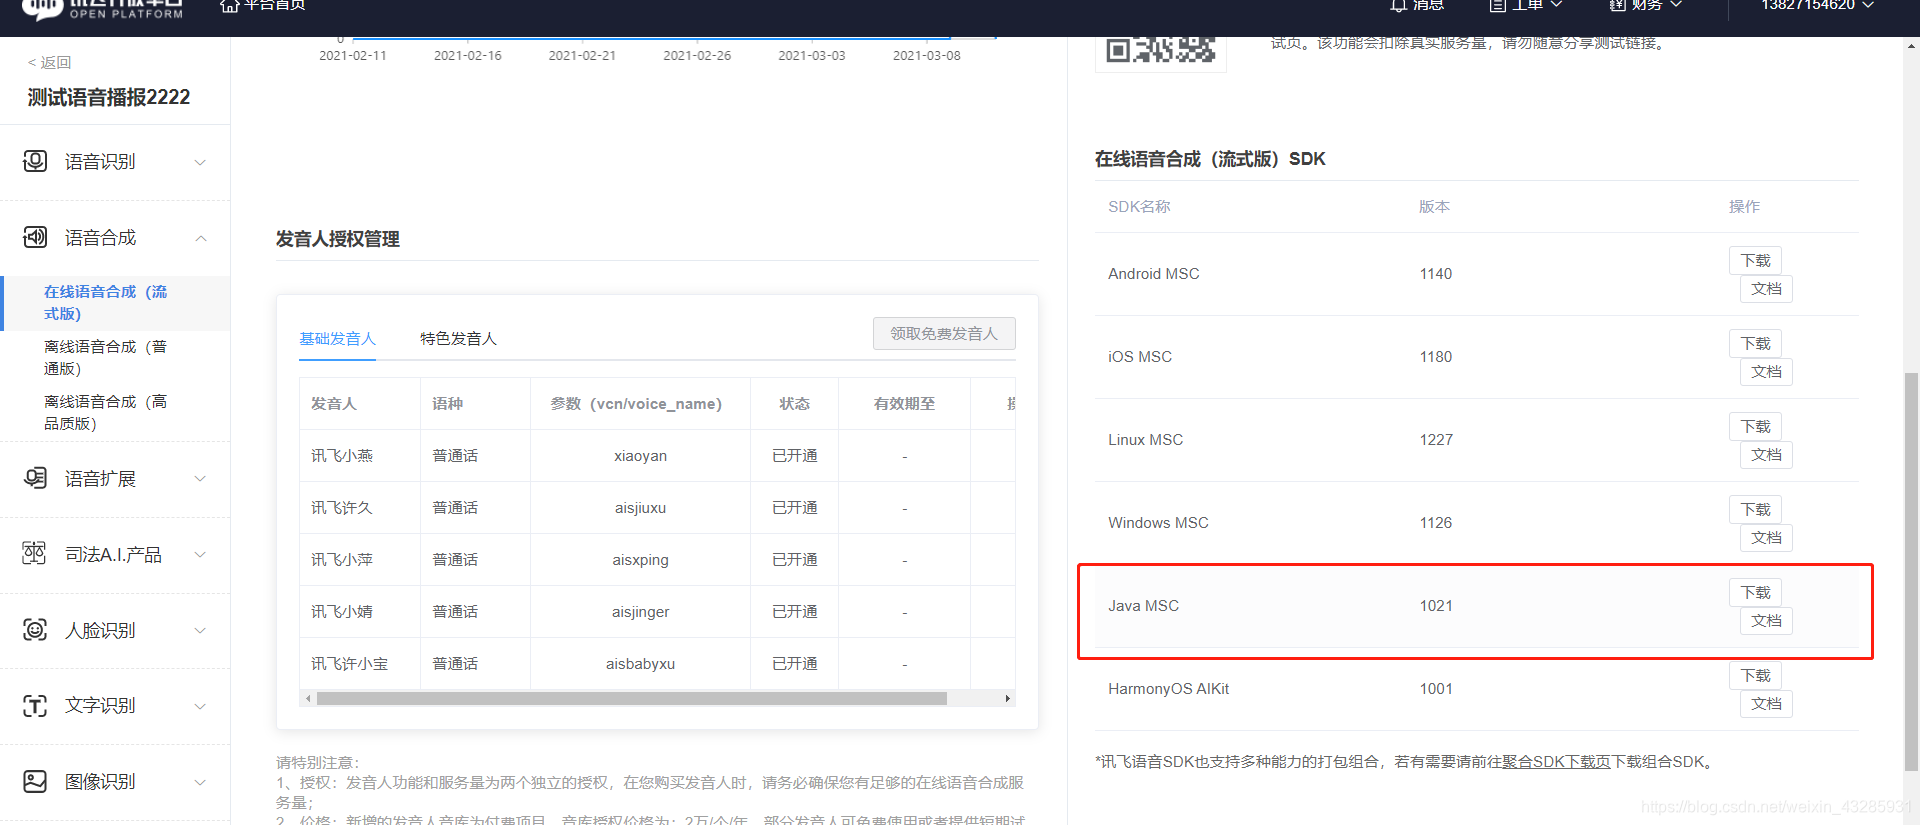This screenshot has width=1920, height=825.
Task: Click the 讯飞小燕 speaker name
Action: (342, 456)
